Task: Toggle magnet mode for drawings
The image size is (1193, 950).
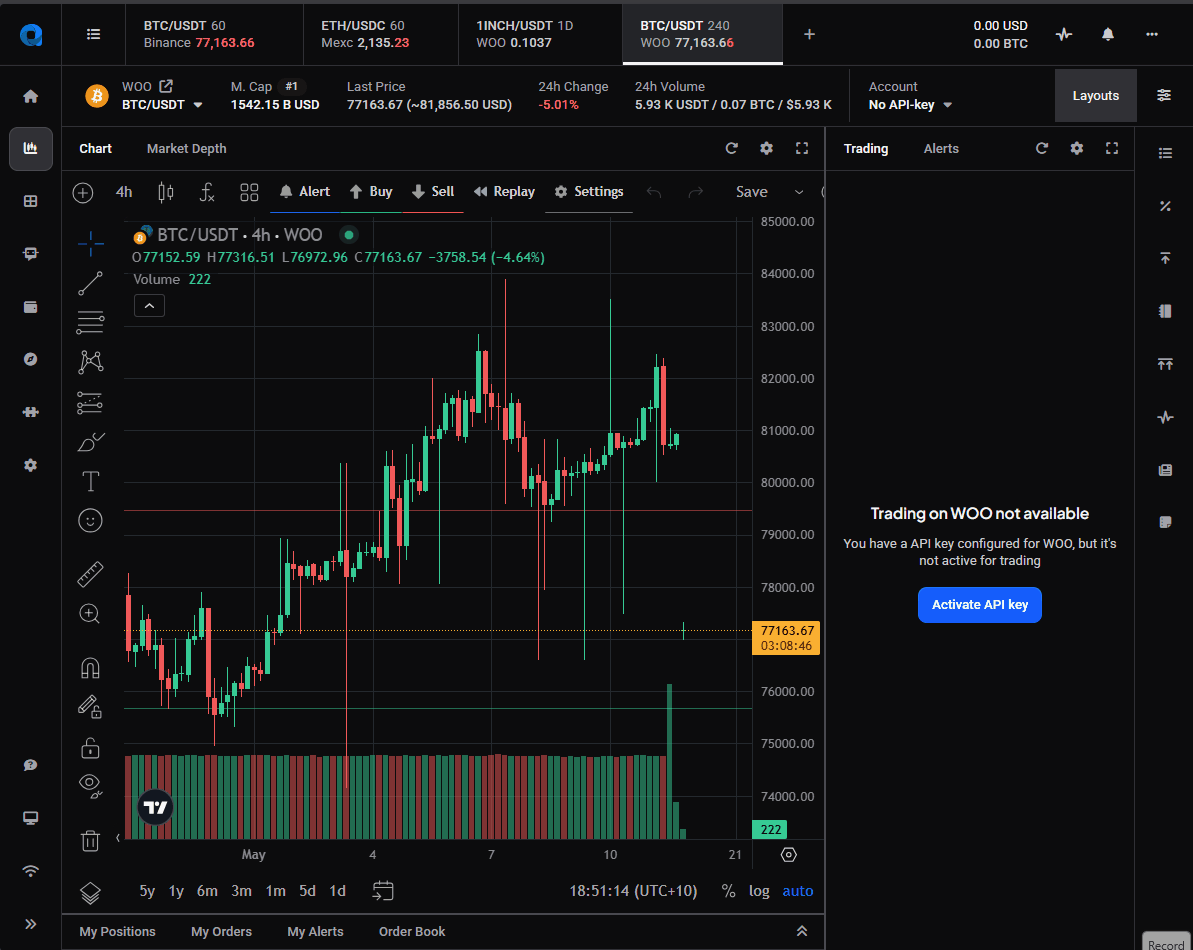Action: [x=90, y=668]
